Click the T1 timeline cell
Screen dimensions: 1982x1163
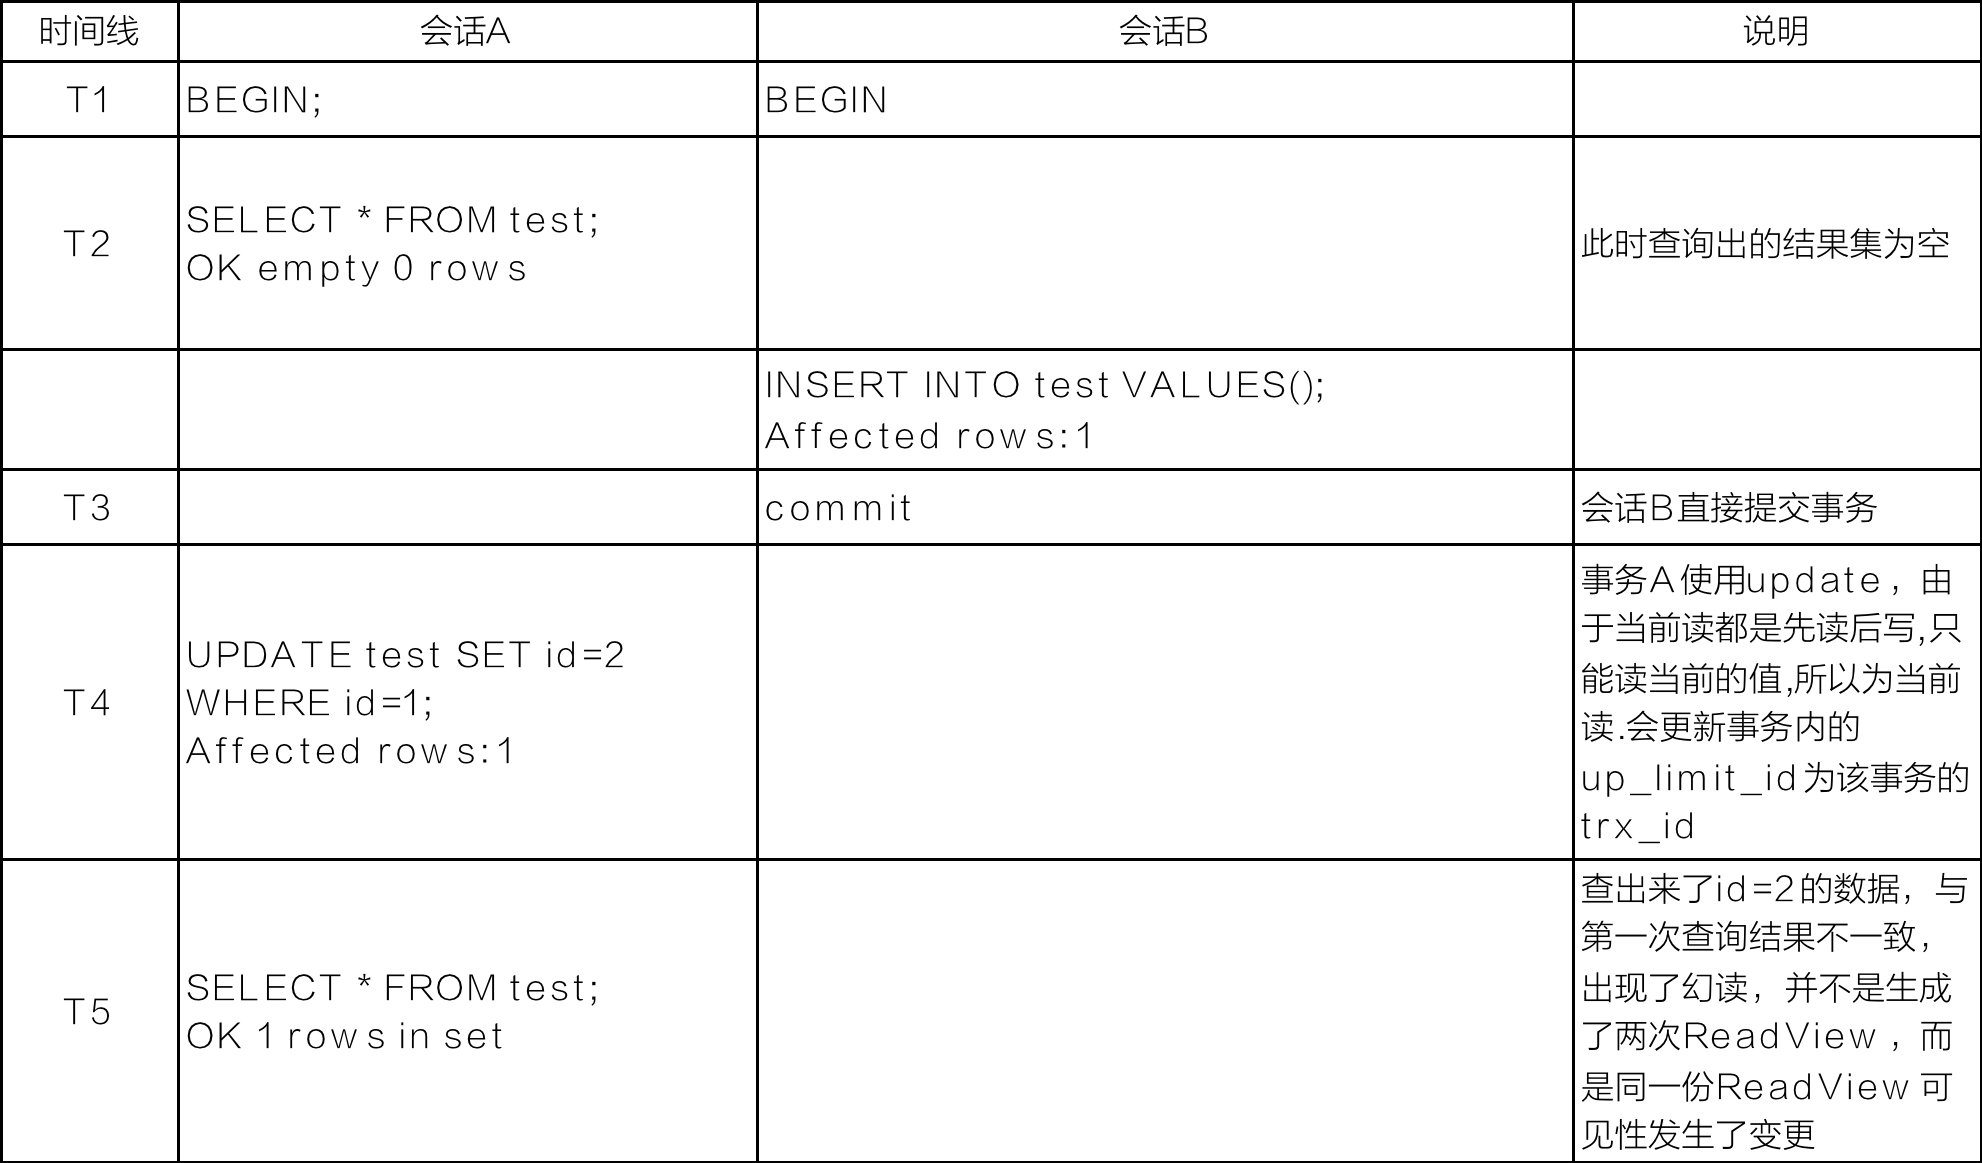tap(88, 100)
